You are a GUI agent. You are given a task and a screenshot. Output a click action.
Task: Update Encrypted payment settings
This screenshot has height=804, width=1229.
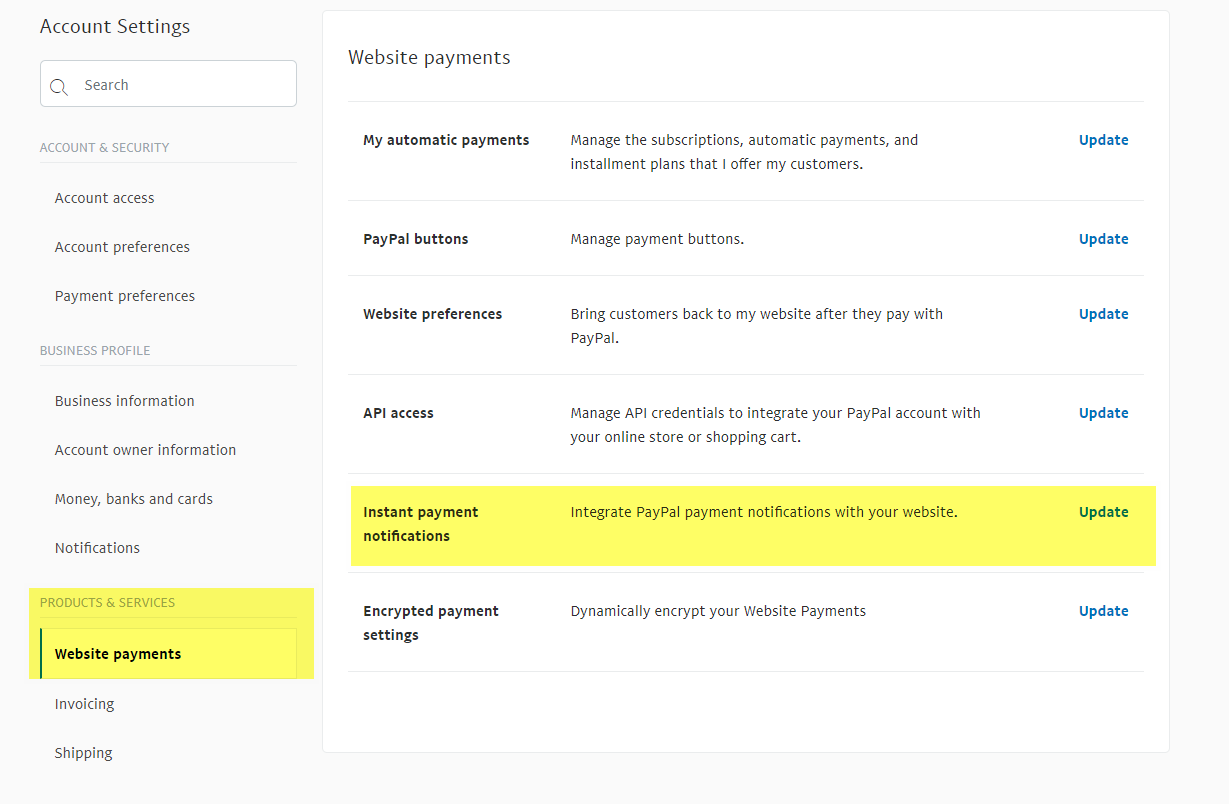pyautogui.click(x=1103, y=611)
